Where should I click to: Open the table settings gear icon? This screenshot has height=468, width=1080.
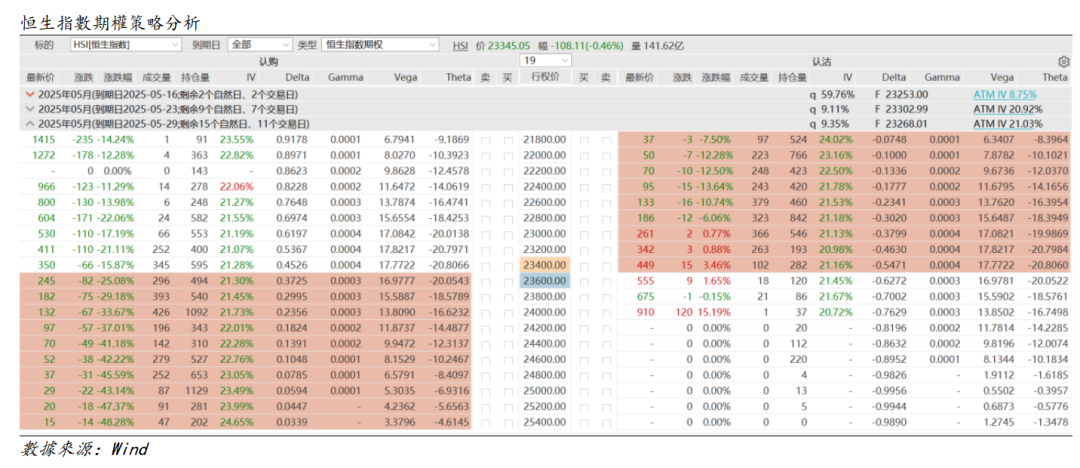pos(1064,61)
